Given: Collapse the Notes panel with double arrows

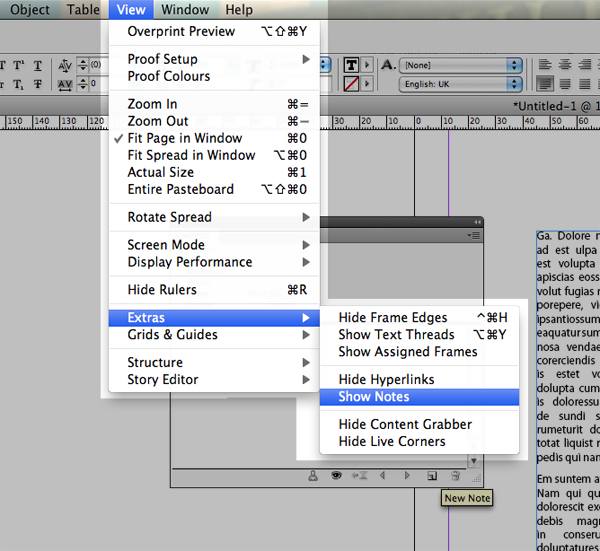Looking at the screenshot, I should point(477,222).
